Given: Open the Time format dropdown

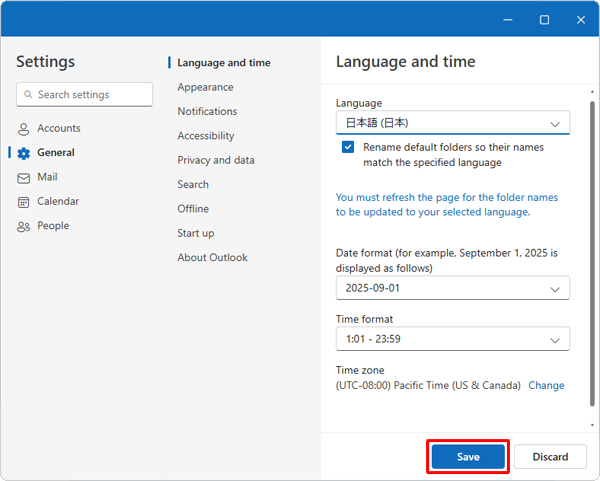Looking at the screenshot, I should coord(453,339).
